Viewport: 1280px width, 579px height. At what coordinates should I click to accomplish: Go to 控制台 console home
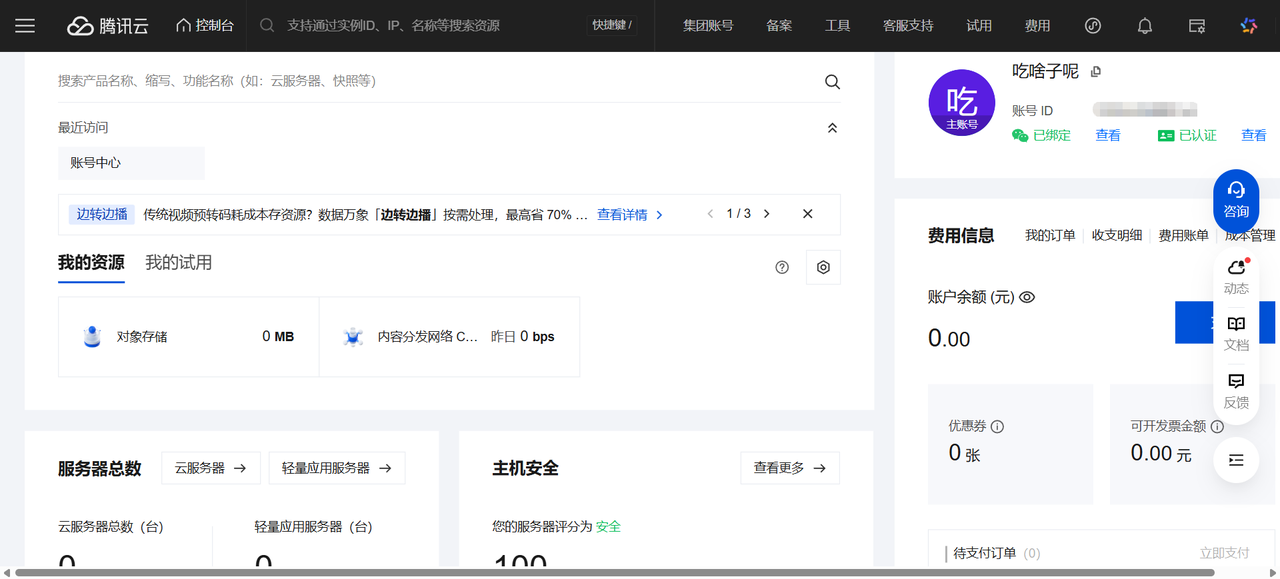[205, 26]
